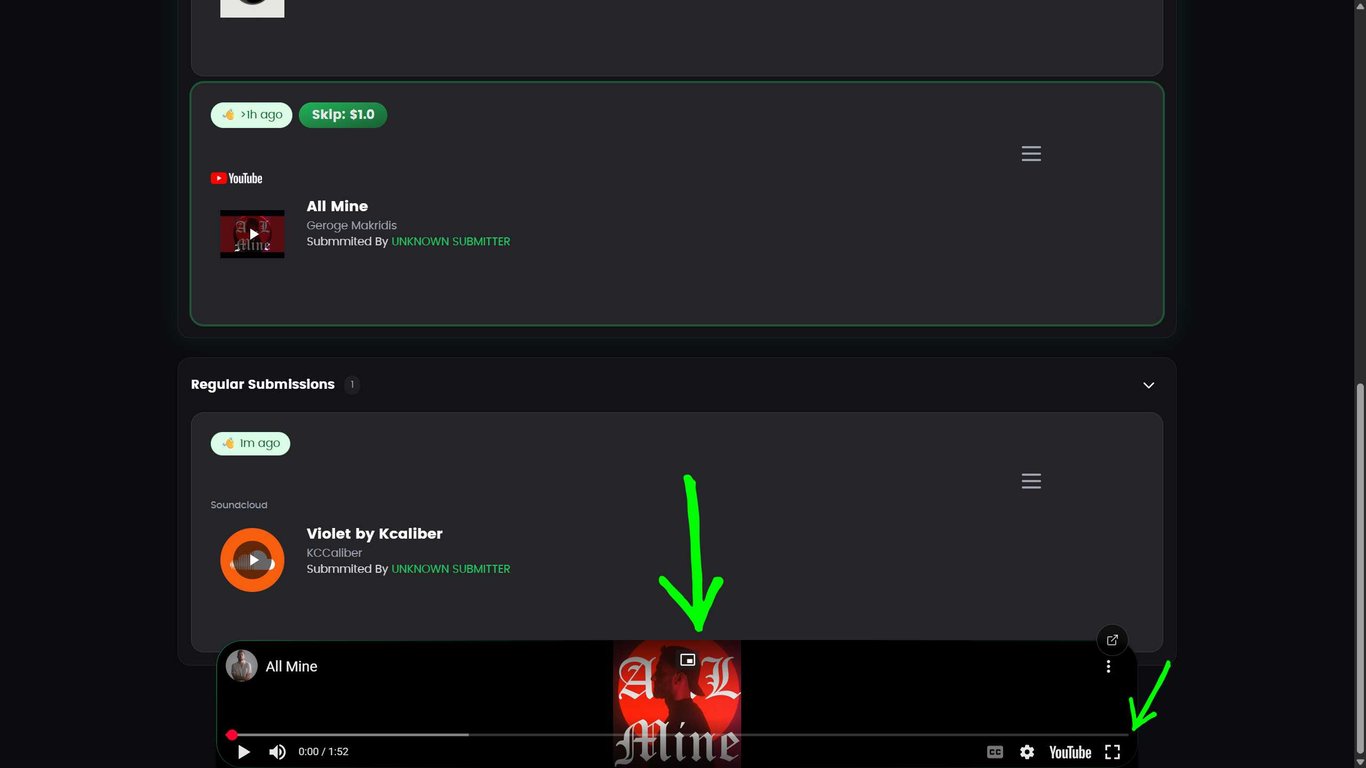Seek on the video progress bar
1366x768 pixels.
pyautogui.click(x=679, y=735)
